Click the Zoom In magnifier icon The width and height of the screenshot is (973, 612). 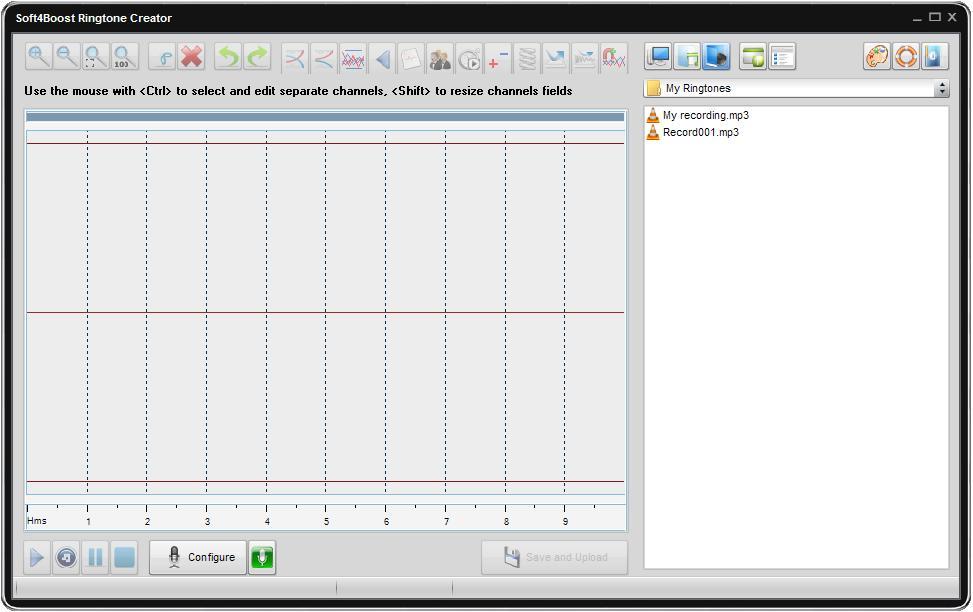pos(38,57)
